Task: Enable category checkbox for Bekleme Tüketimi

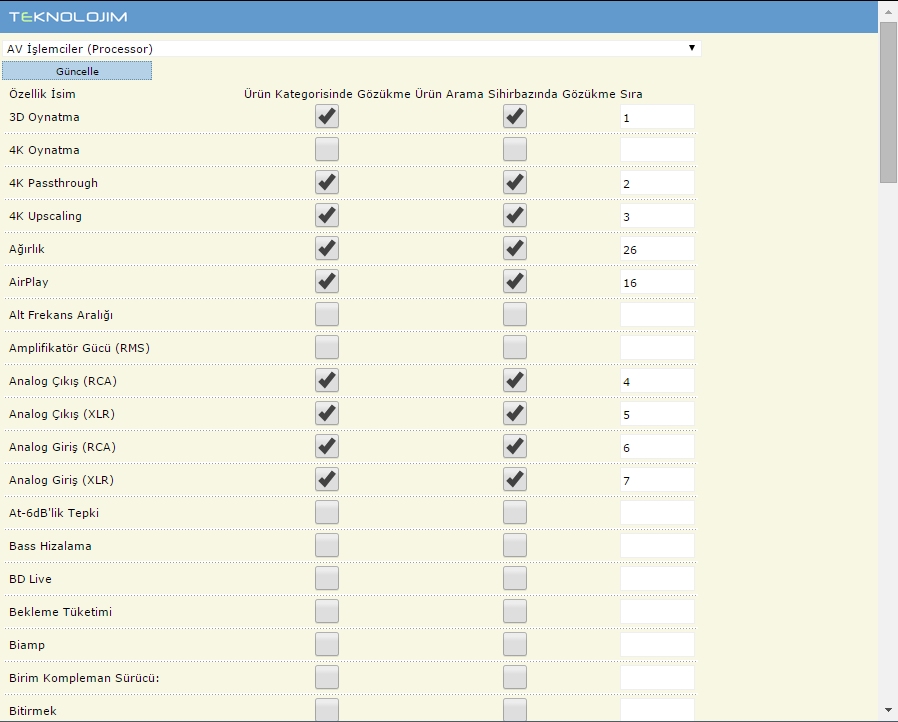Action: [x=326, y=611]
